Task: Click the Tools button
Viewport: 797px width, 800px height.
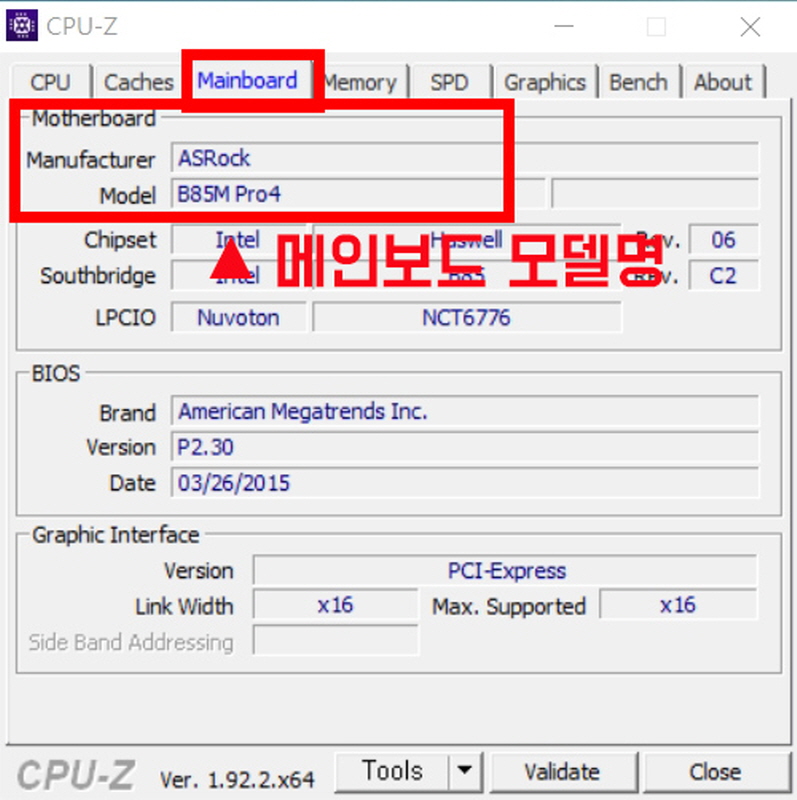Action: [392, 770]
